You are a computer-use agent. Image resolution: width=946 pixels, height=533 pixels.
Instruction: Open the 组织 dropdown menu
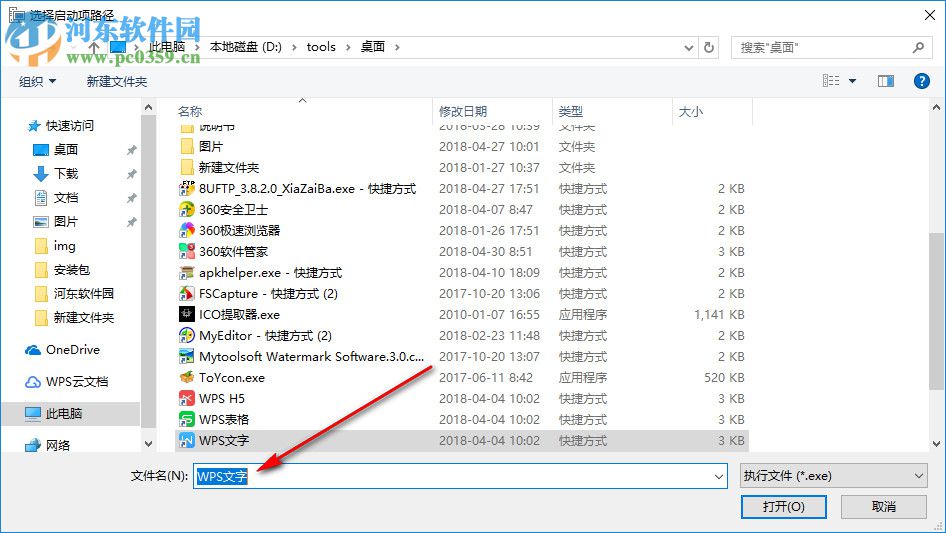pyautogui.click(x=37, y=81)
